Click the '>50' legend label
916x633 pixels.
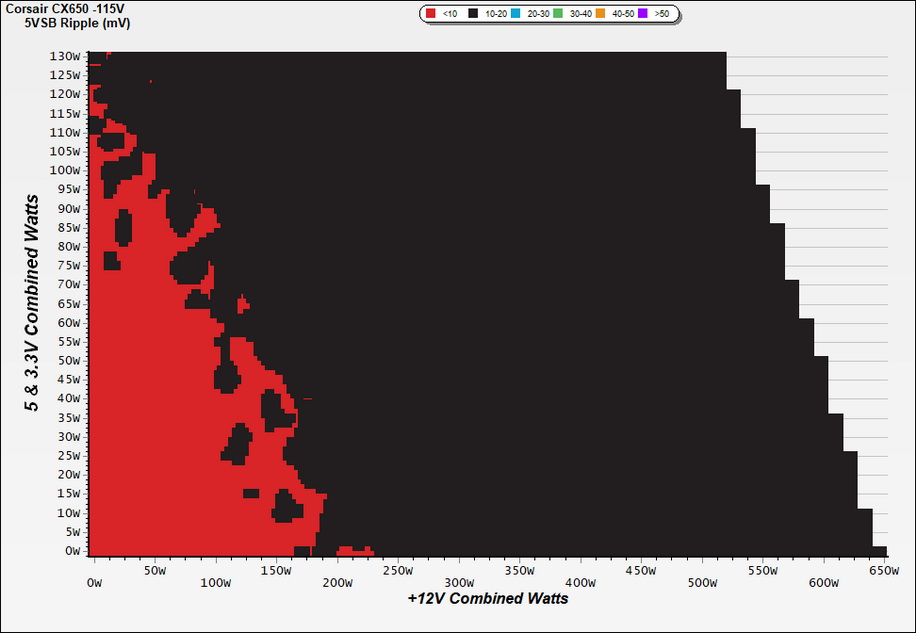coord(662,13)
